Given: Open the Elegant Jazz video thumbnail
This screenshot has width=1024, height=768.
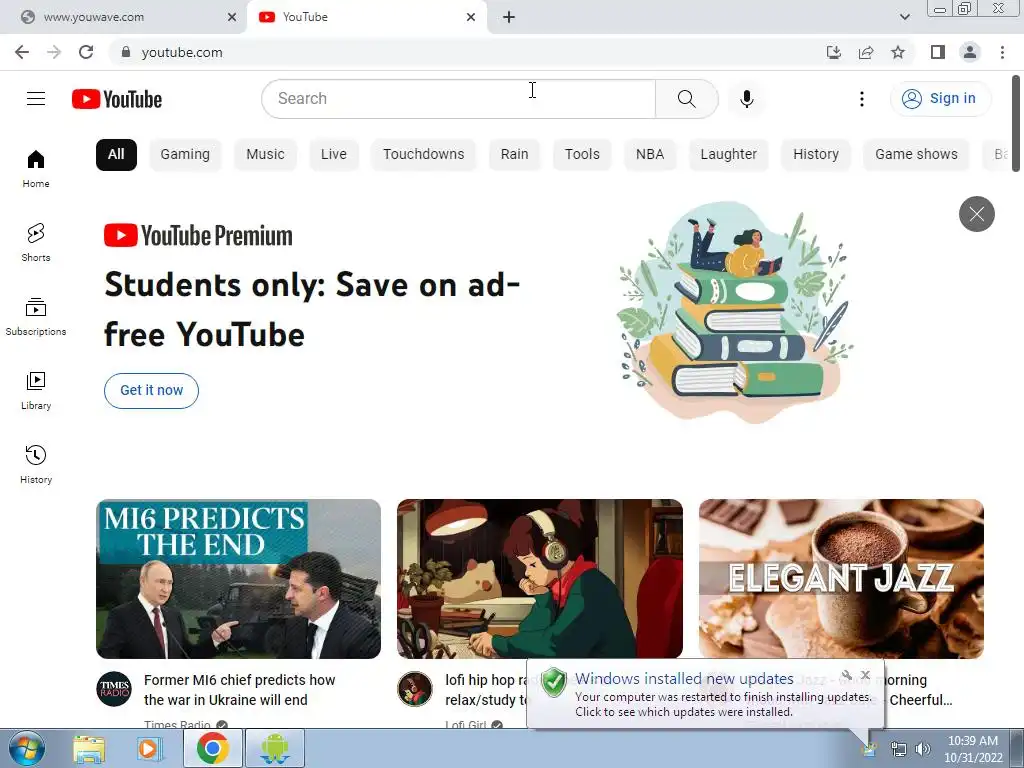Looking at the screenshot, I should (841, 579).
